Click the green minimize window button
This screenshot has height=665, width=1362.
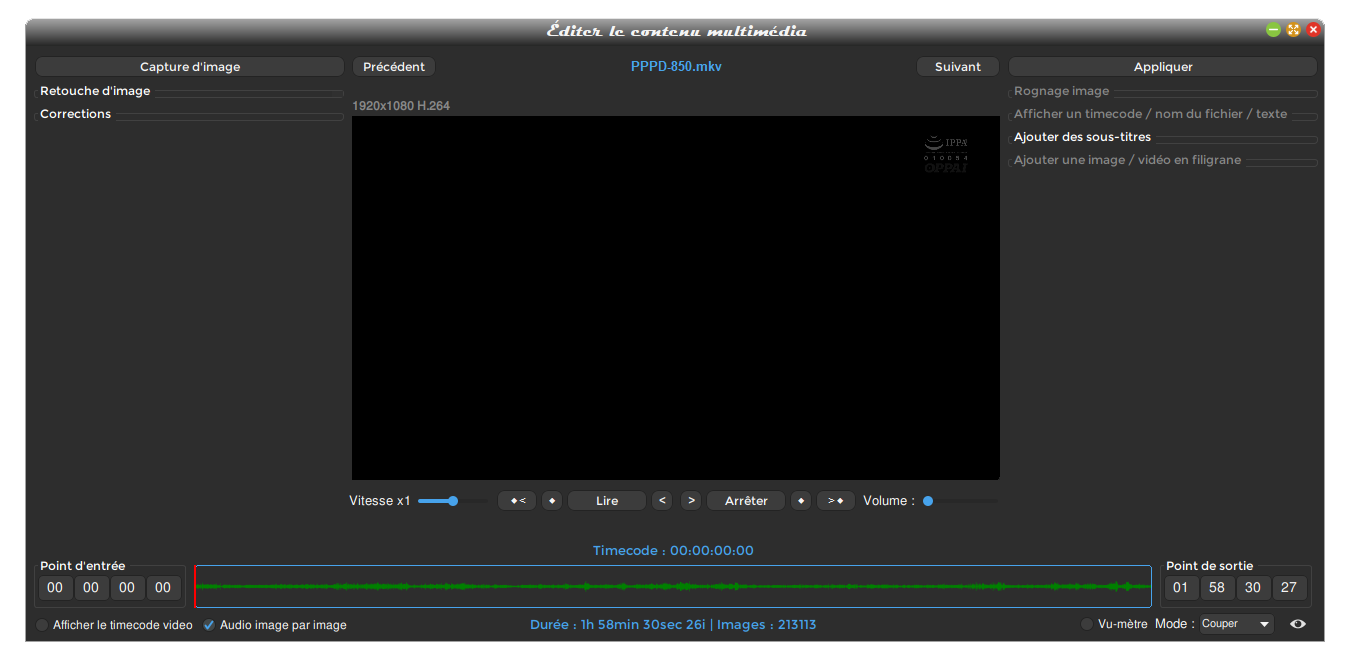[1273, 30]
